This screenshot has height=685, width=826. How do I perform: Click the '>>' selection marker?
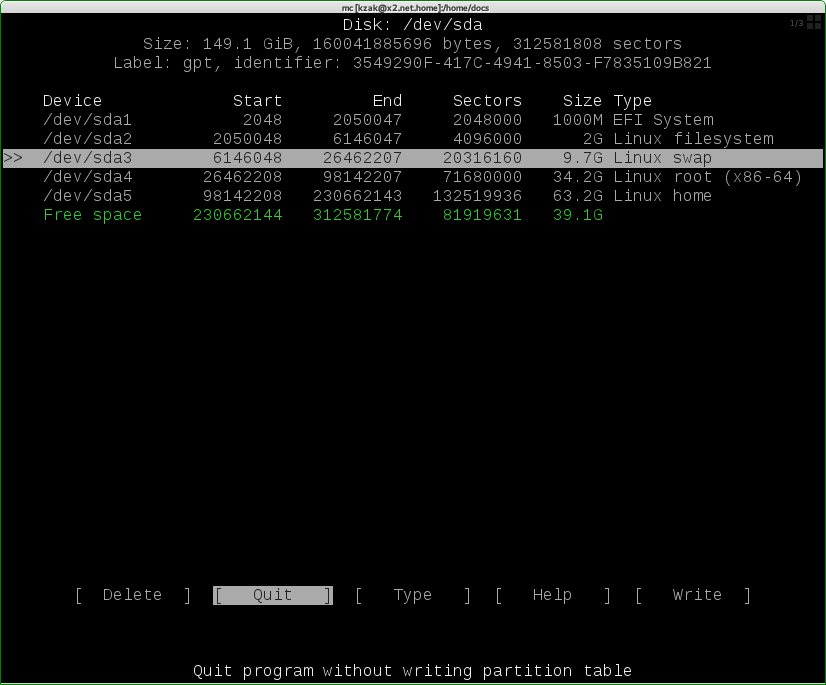(x=13, y=158)
